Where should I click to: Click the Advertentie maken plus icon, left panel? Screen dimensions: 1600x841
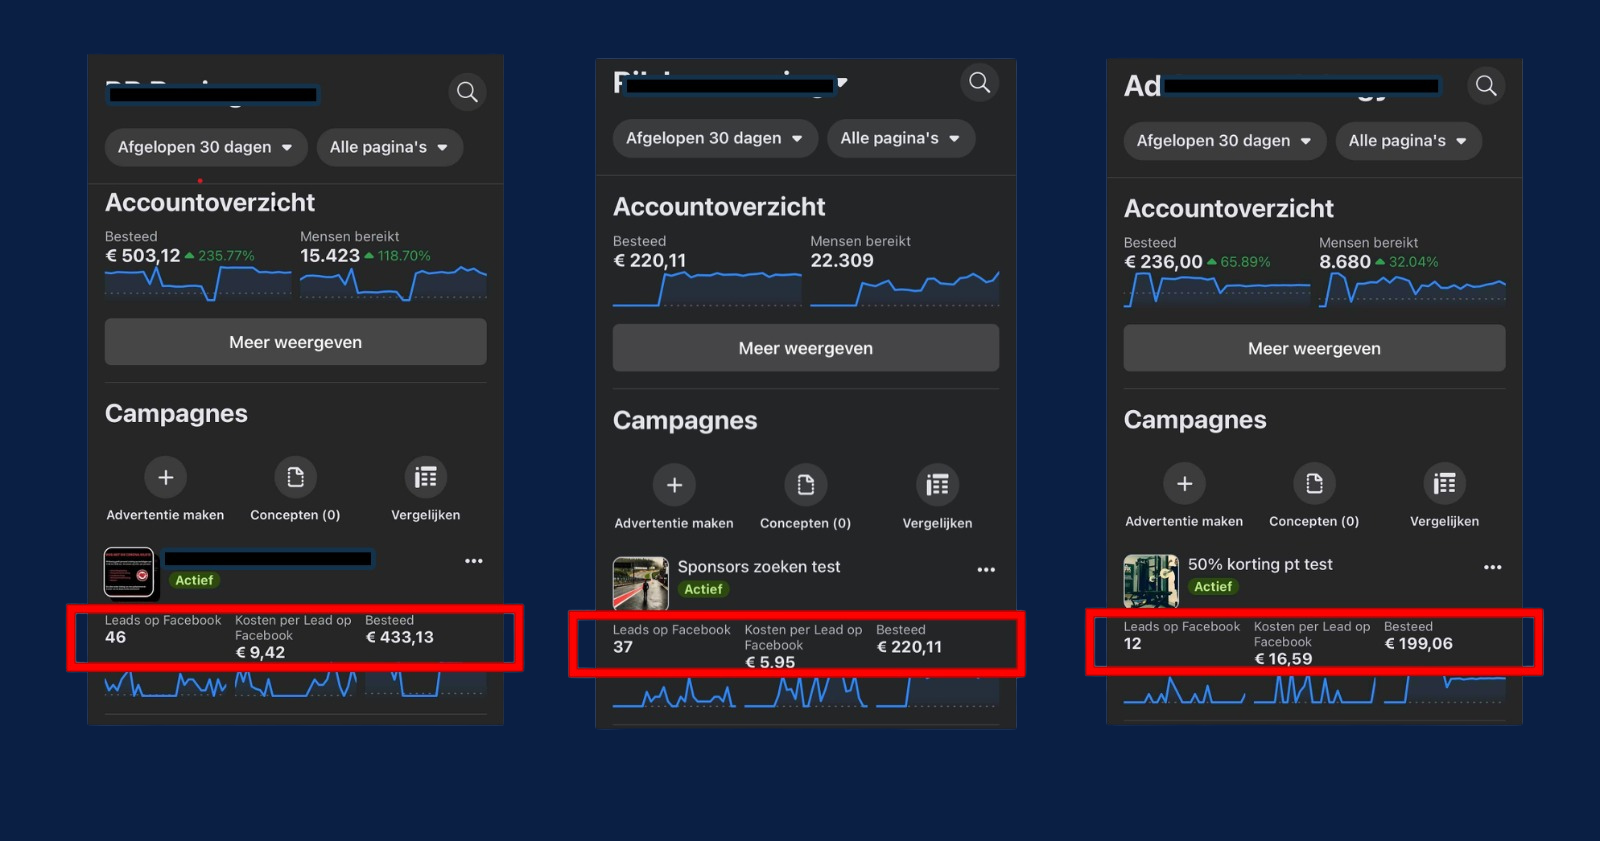pos(166,478)
